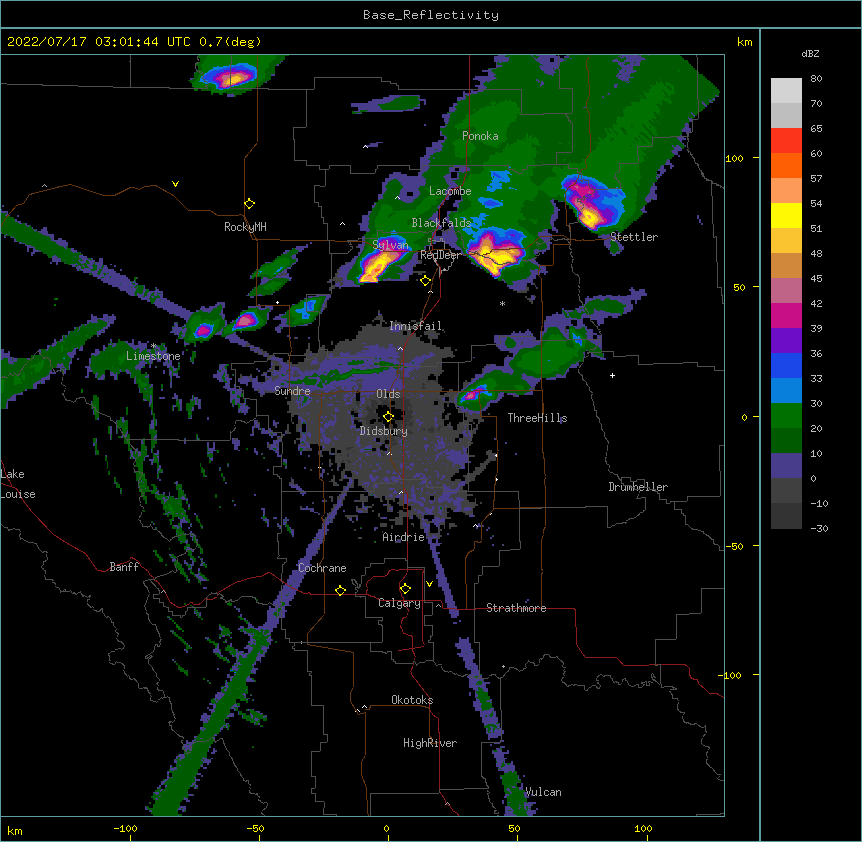
Task: Click the Limestone label
Action: tap(153, 356)
